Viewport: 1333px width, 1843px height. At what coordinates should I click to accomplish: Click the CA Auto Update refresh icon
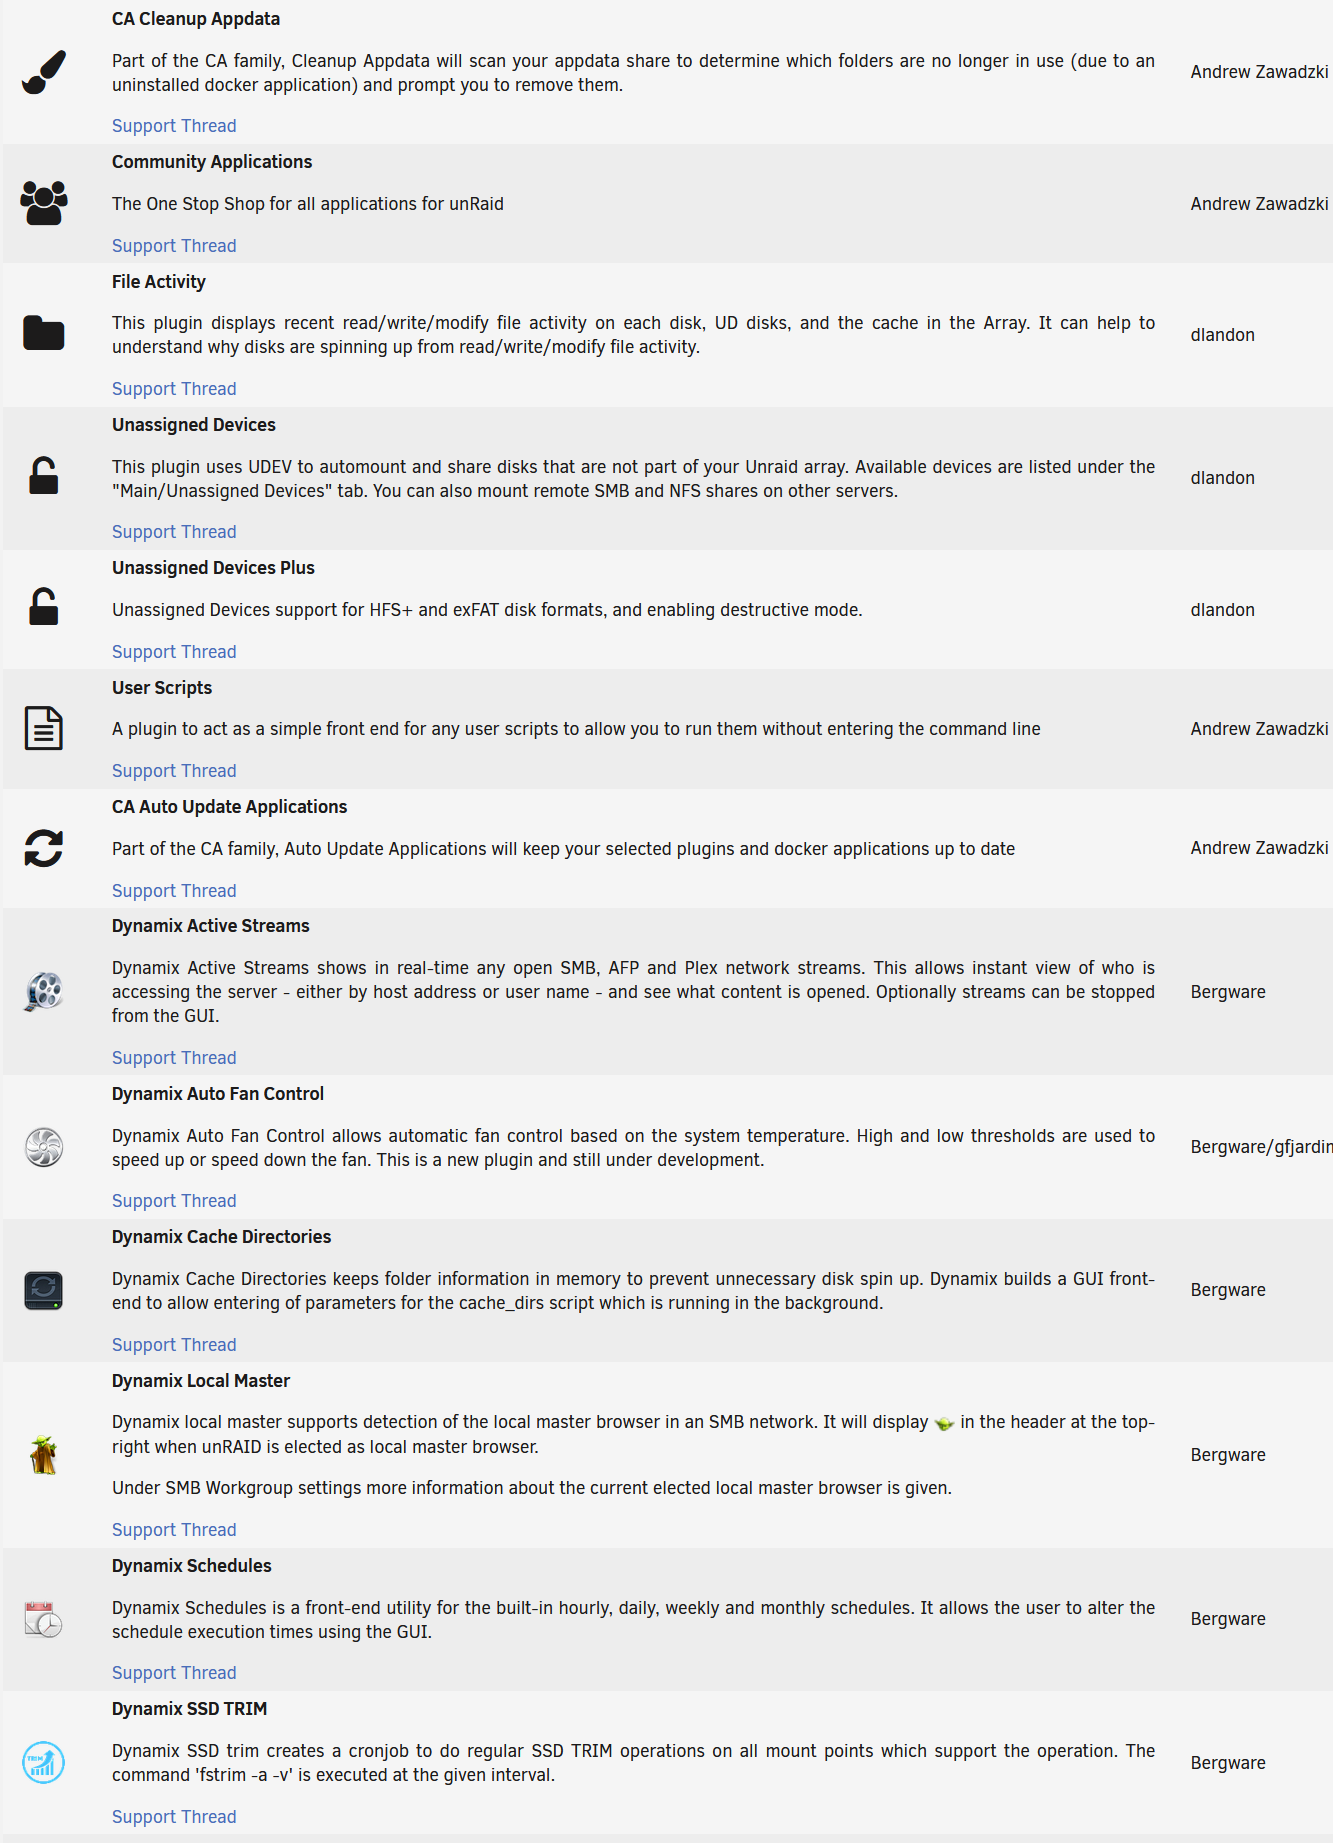44,848
